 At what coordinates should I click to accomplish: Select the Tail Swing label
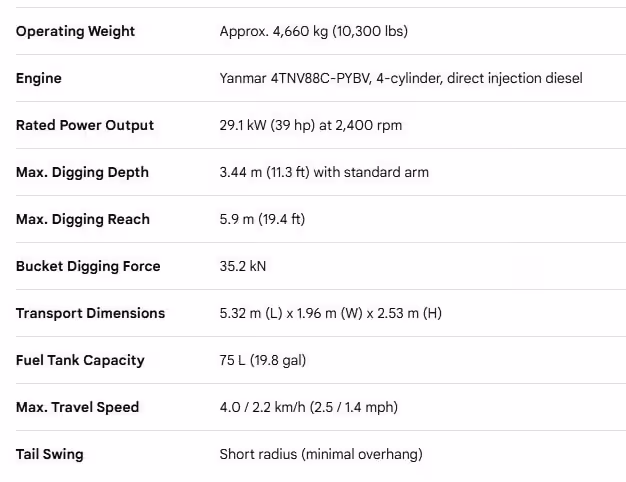click(50, 454)
